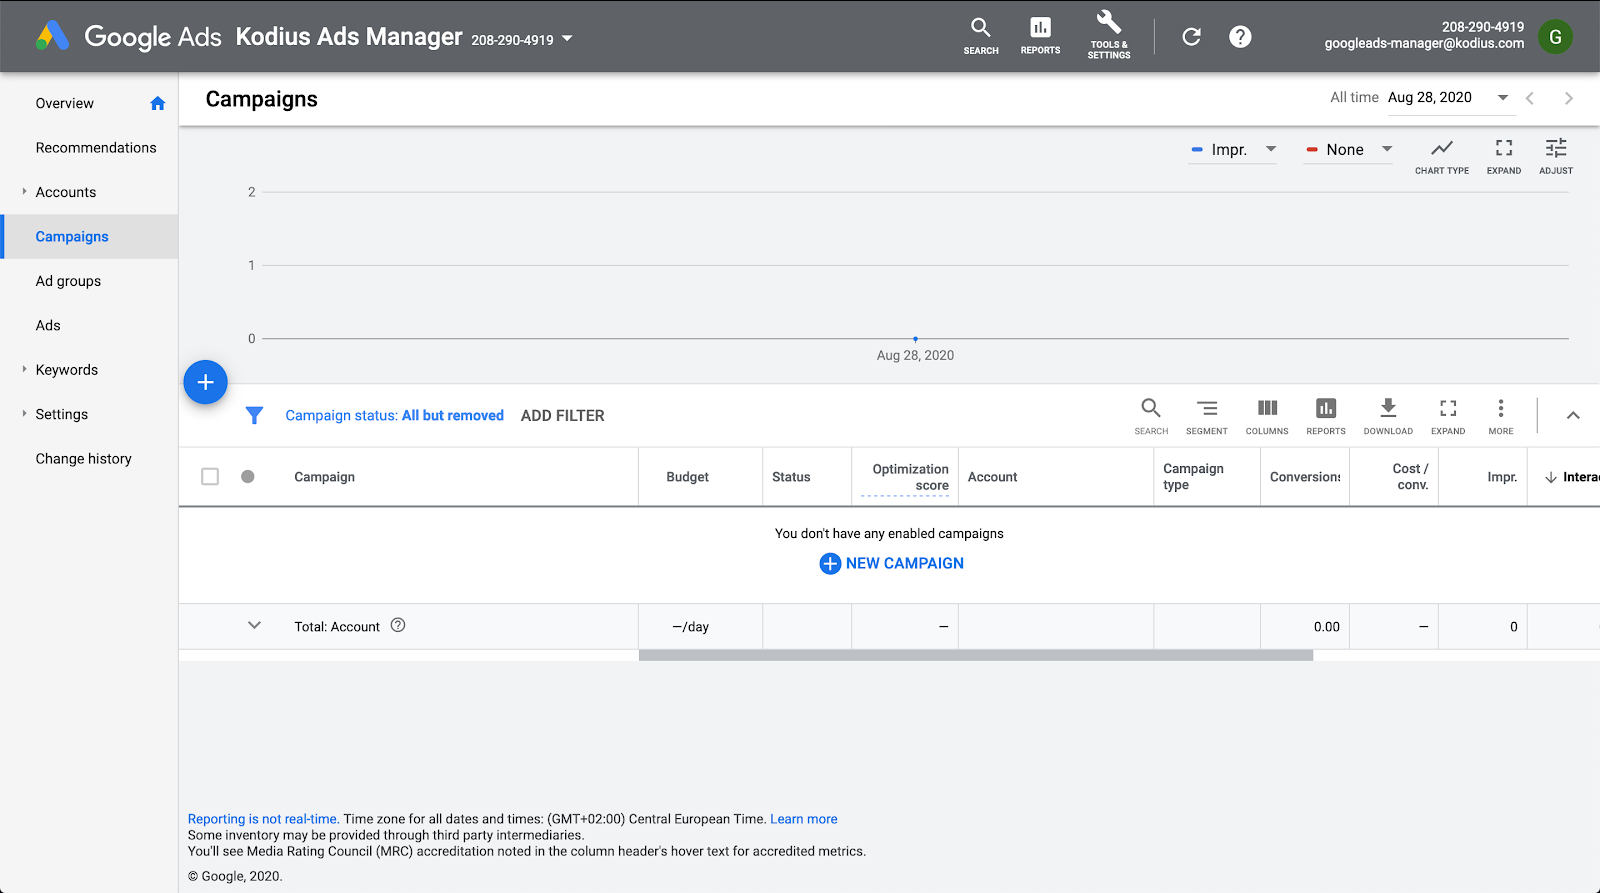Search within the campaigns table
The height and width of the screenshot is (893, 1600).
point(1151,416)
